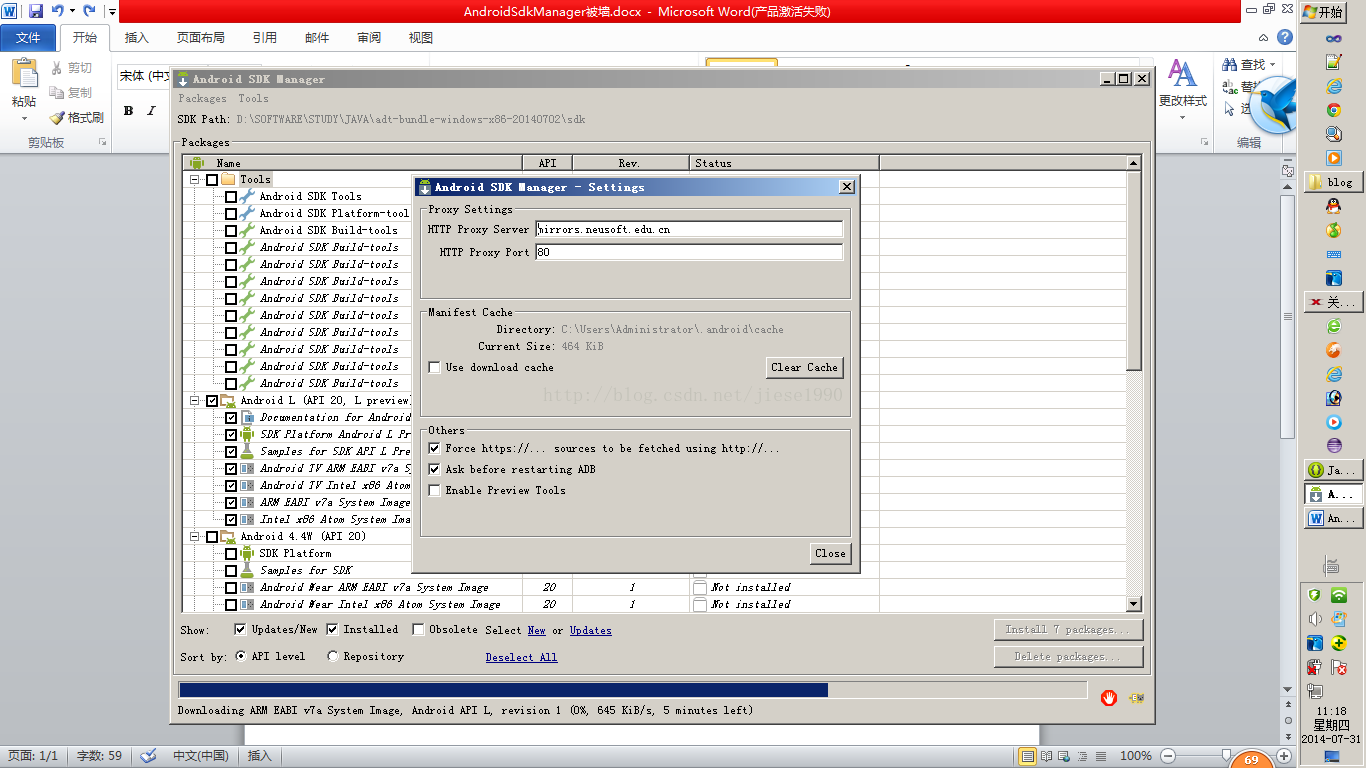
Task: Click the Deselect All link
Action: click(x=521, y=658)
